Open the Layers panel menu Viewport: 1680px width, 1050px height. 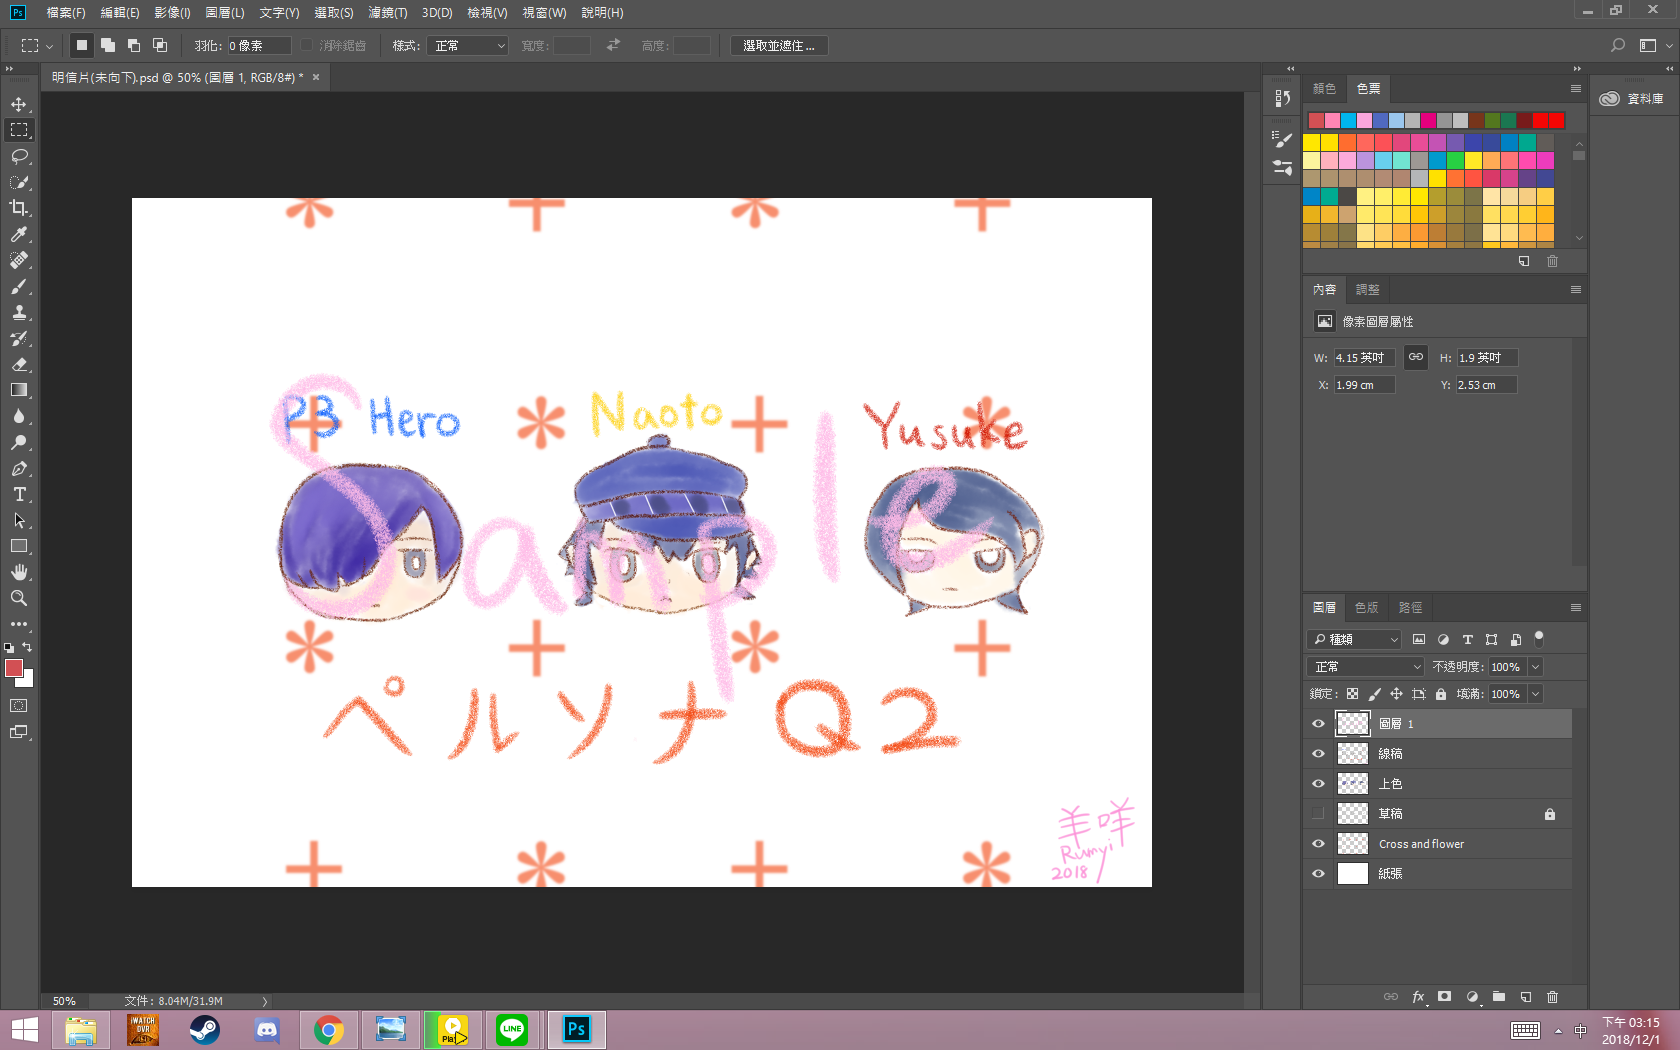1576,608
